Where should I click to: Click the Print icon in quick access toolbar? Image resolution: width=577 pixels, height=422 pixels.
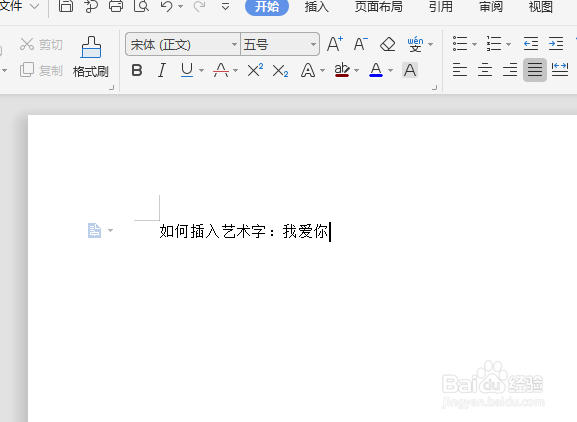(x=116, y=6)
